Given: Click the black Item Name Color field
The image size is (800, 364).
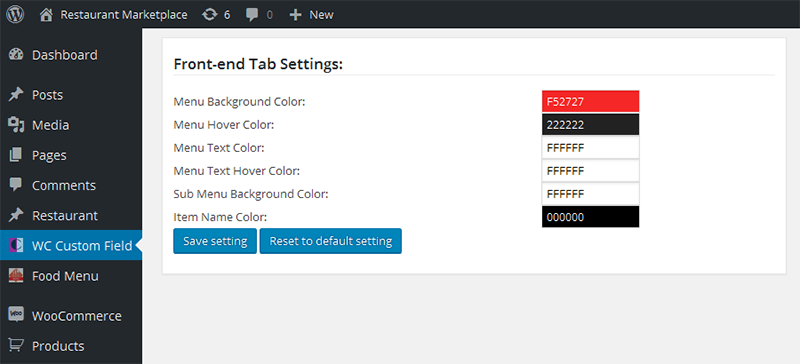Looking at the screenshot, I should coord(590,217).
